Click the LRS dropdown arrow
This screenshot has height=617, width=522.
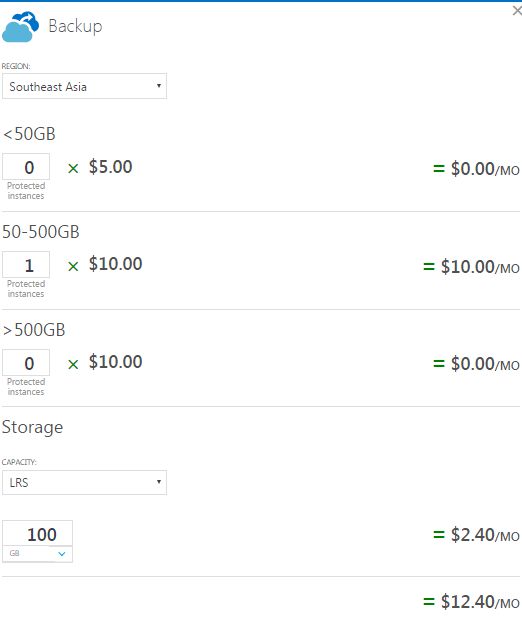159,482
